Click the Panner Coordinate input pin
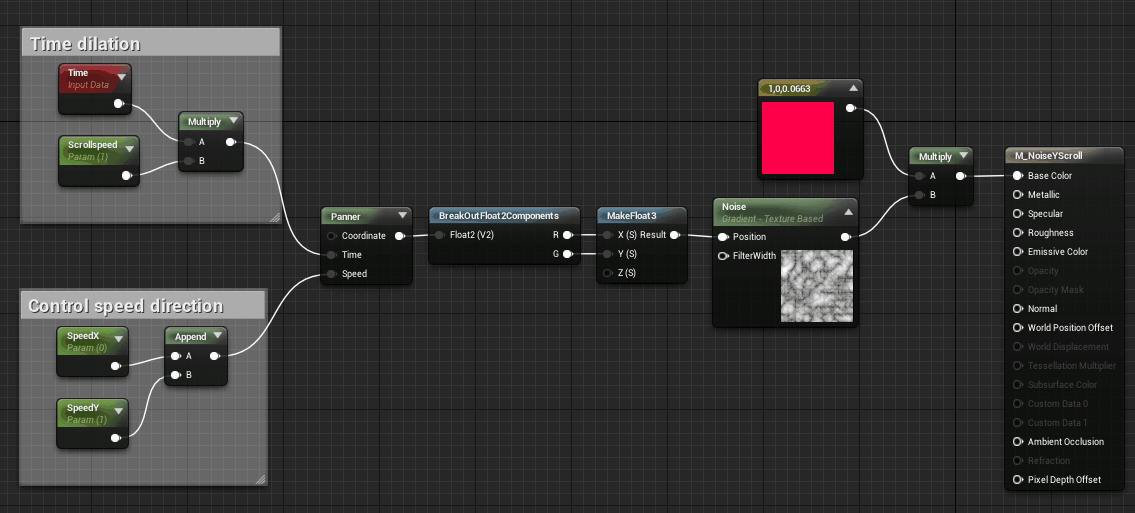The height and width of the screenshot is (513, 1135). 332,236
